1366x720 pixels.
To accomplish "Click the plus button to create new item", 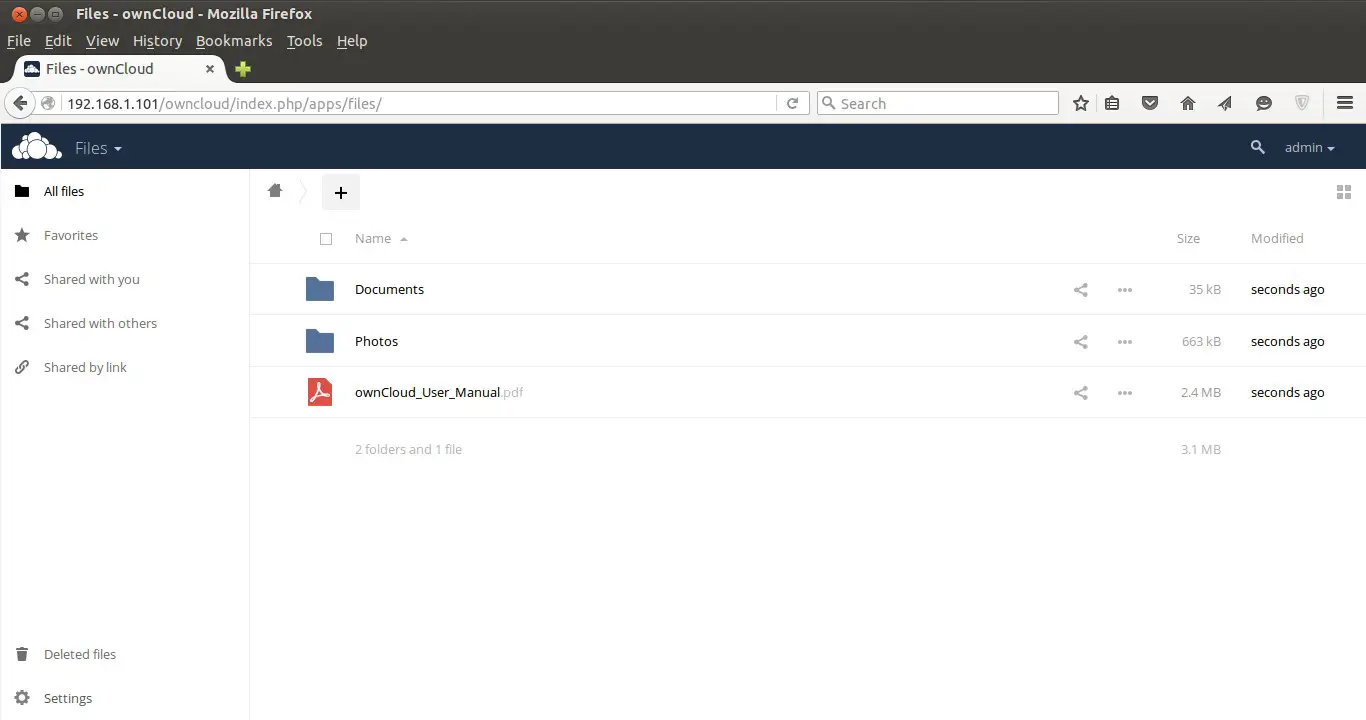I will point(340,193).
